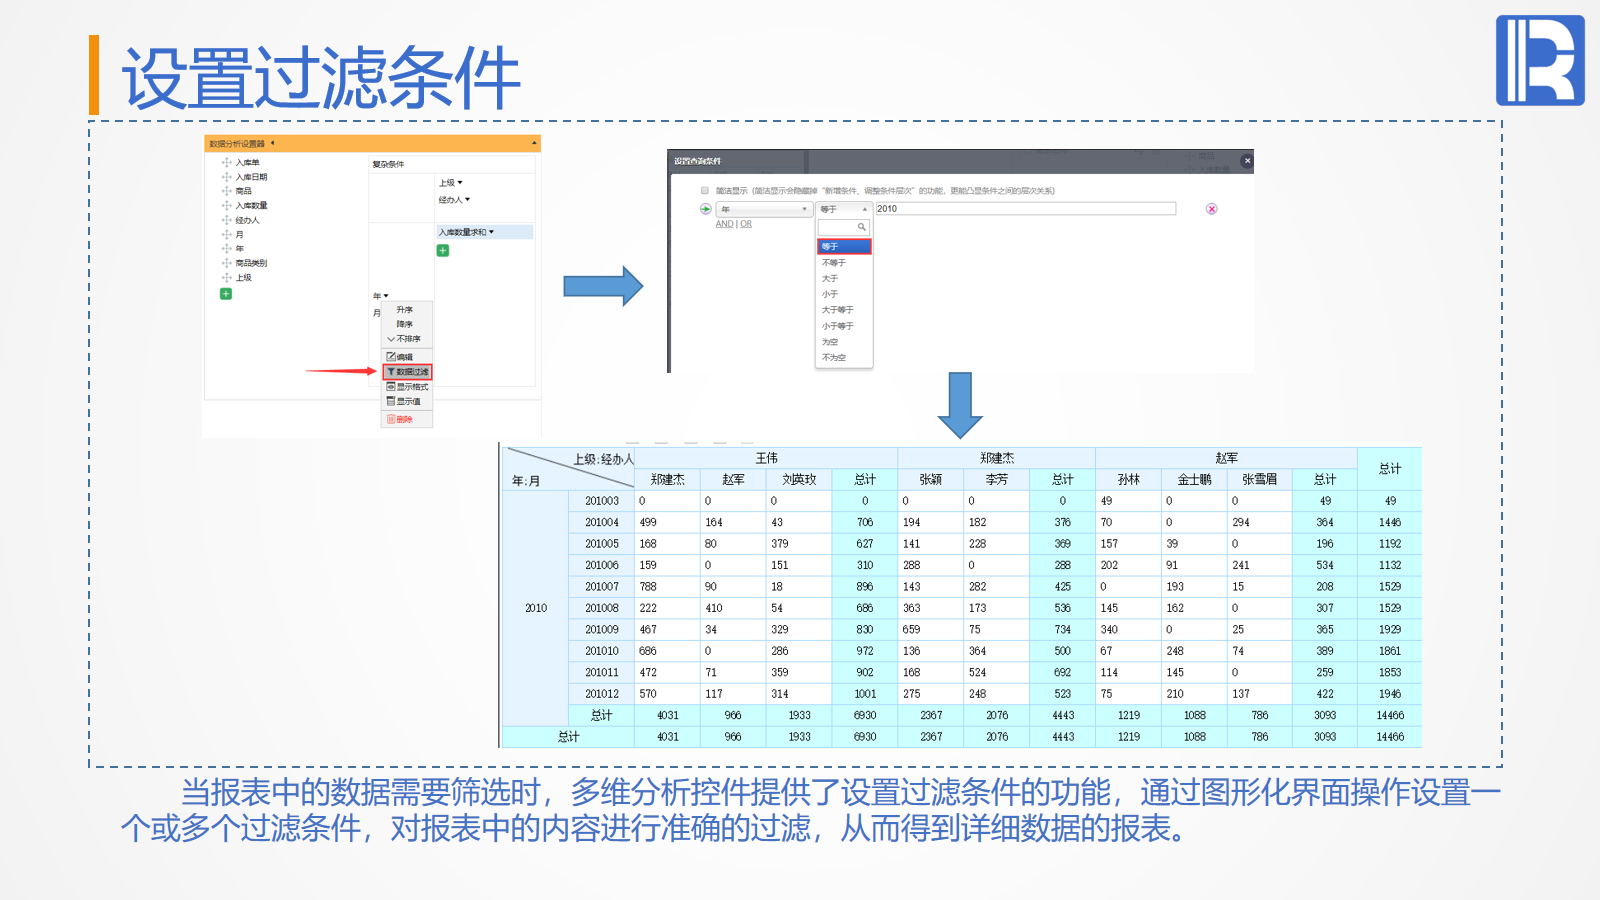Click pink delete-condition X icon
1600x900 pixels.
1211,209
